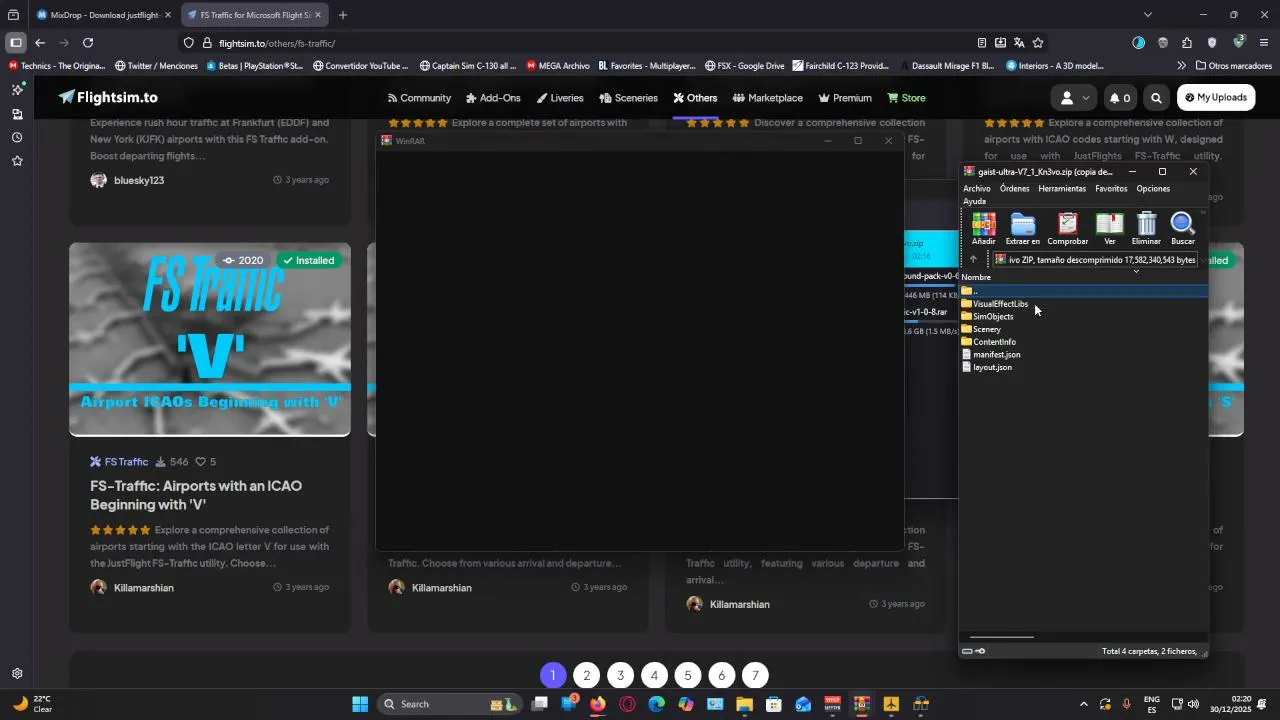Open the Liveries nav item
The image size is (1280, 720).
pos(560,98)
